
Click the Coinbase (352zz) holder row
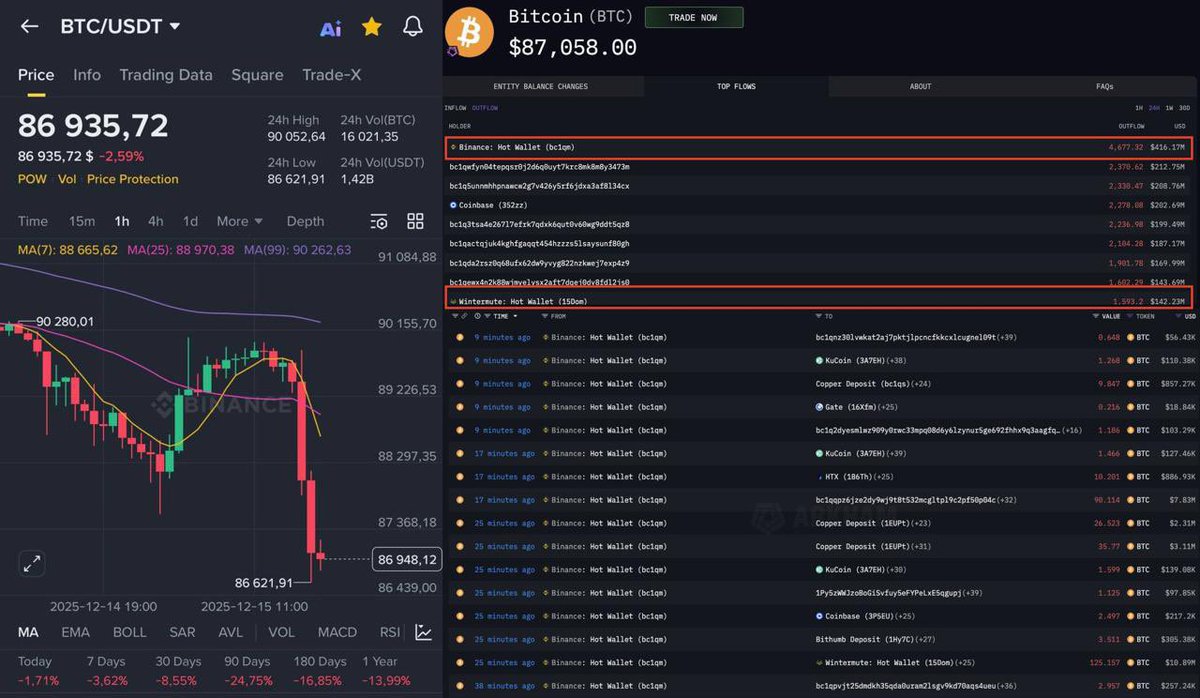tap(817, 205)
